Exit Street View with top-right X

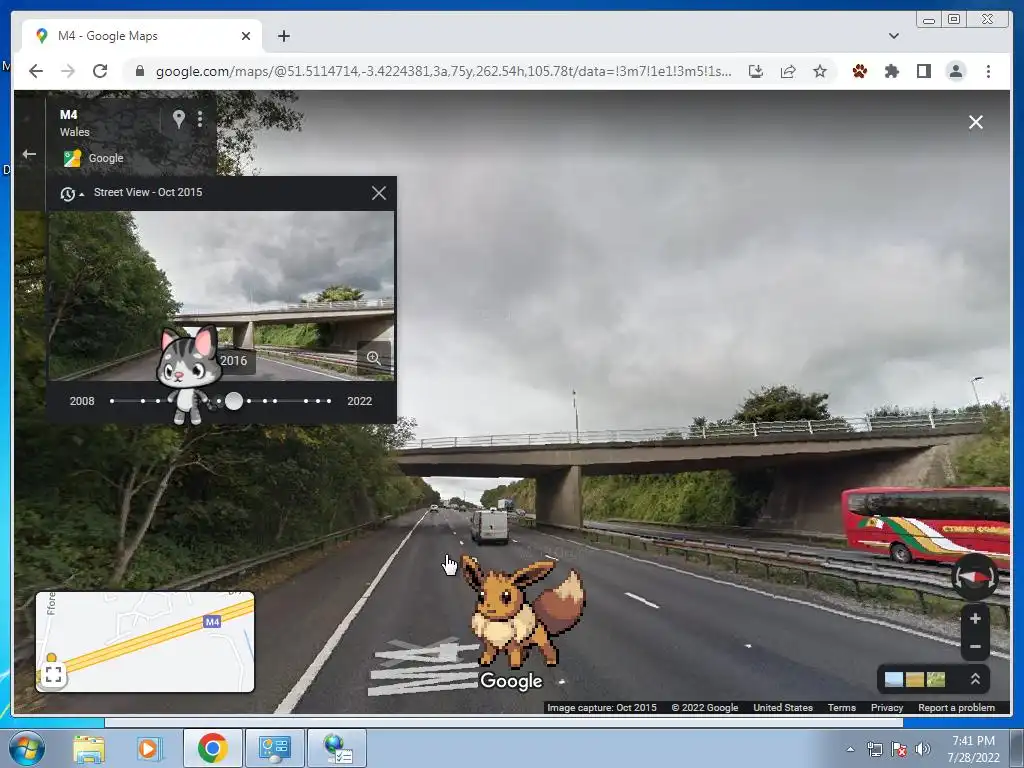(976, 122)
